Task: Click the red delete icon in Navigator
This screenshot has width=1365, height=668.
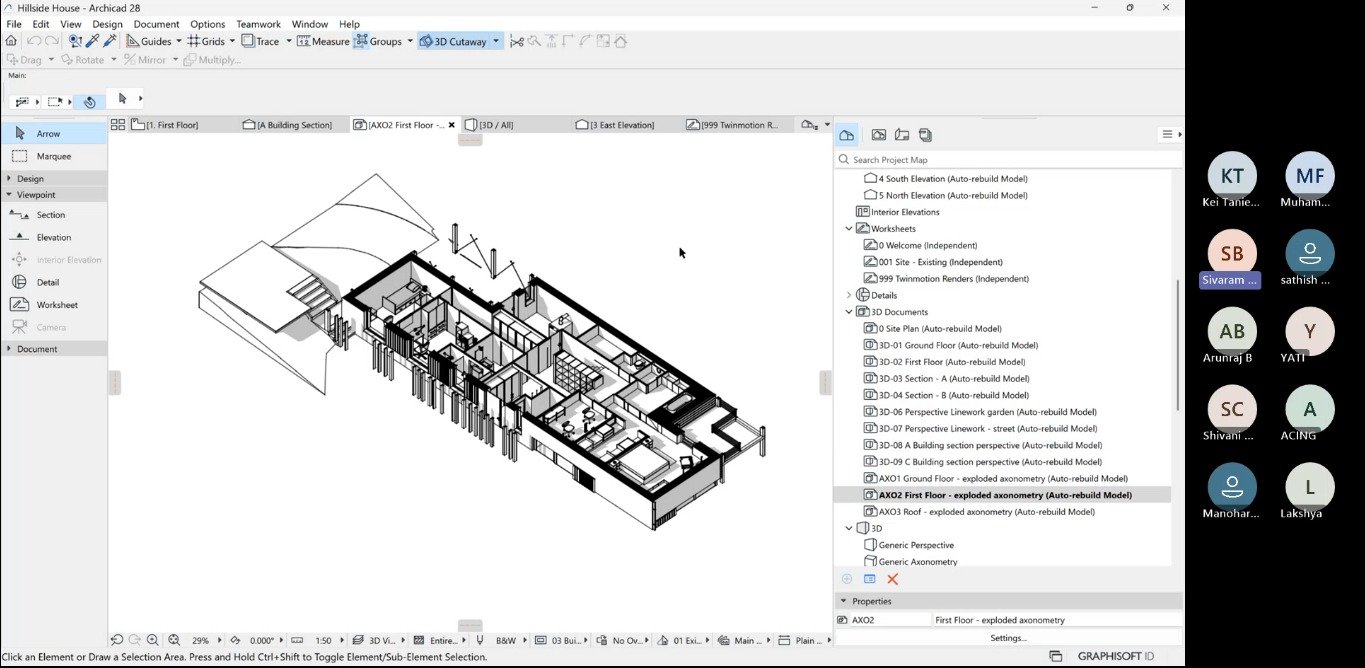Action: 893,579
